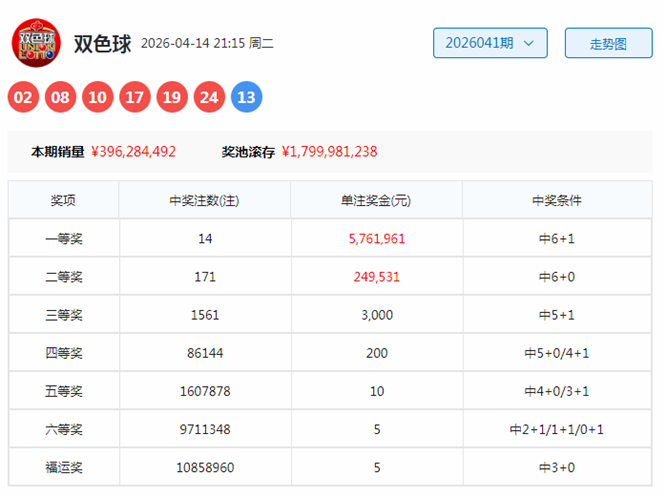Click fourth prize winner count 86144
The height and width of the screenshot is (494, 664).
205,353
